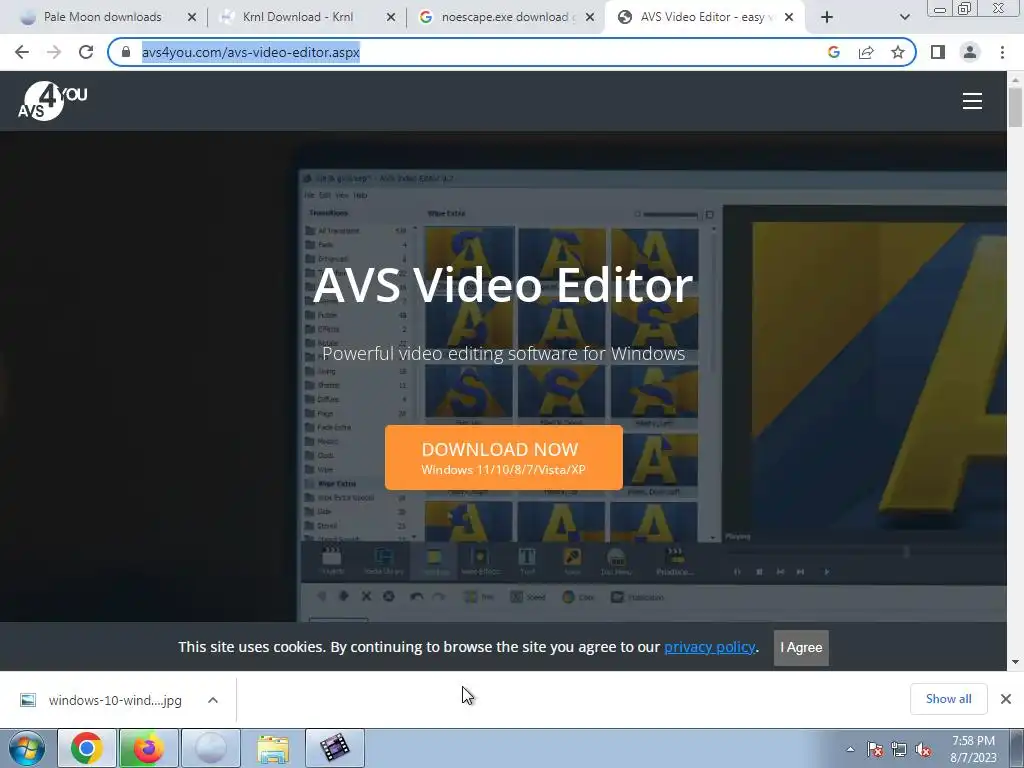1024x768 pixels.
Task: Select the AVS Video Editor tab
Action: pos(703,17)
